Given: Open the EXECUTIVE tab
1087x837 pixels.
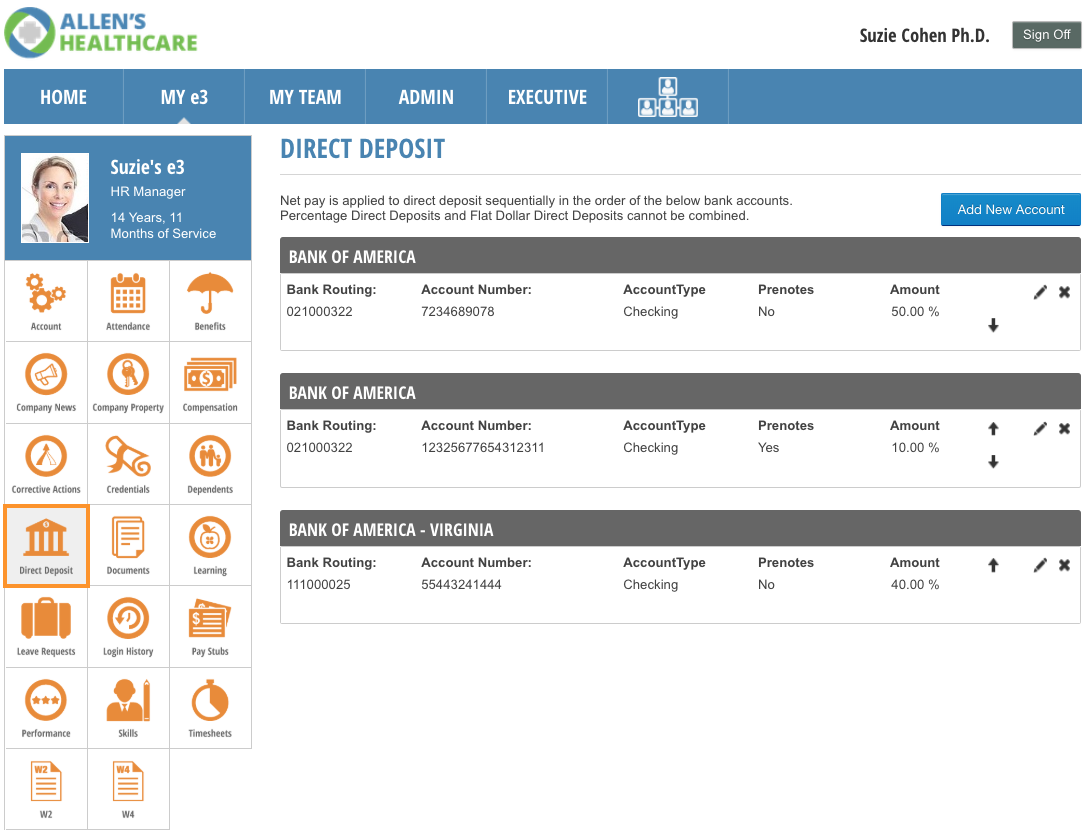Looking at the screenshot, I should [x=547, y=97].
